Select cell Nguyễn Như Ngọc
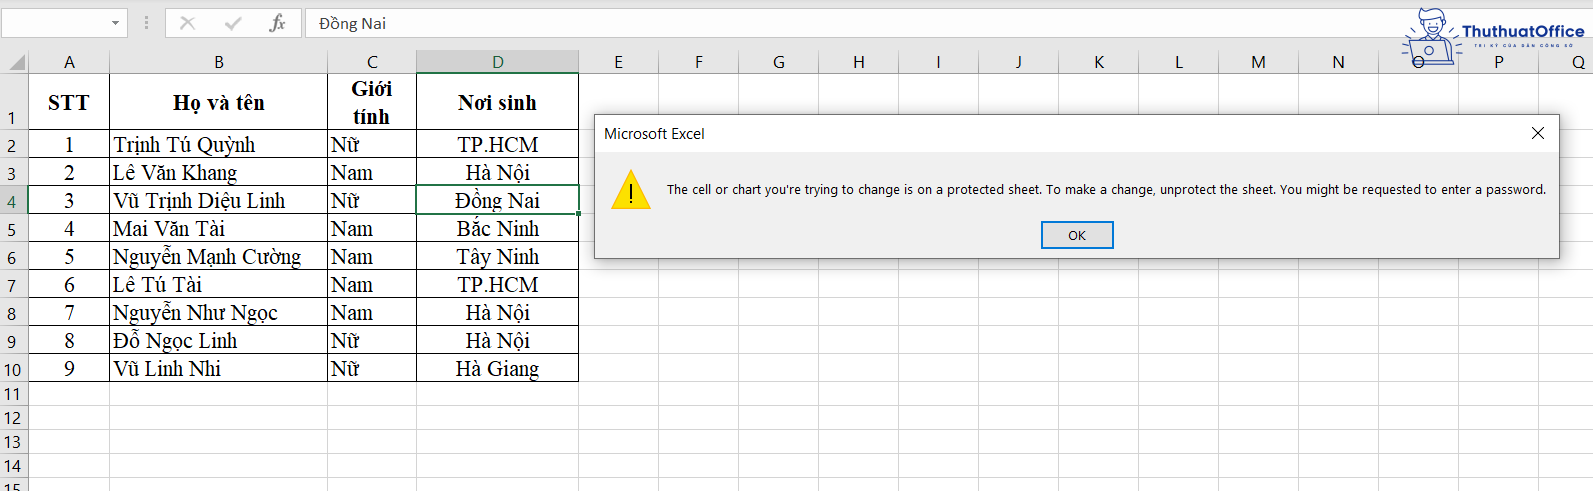This screenshot has height=491, width=1593. point(219,312)
